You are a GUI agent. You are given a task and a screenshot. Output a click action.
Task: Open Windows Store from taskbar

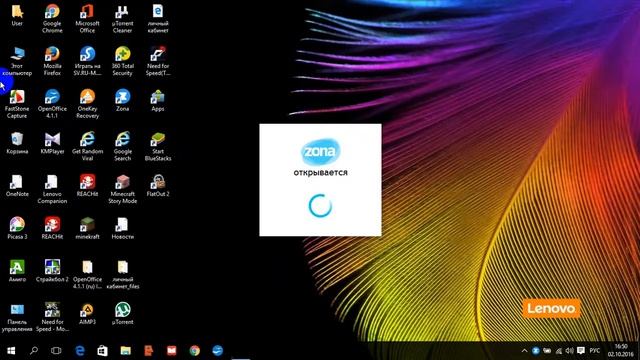click(x=102, y=351)
